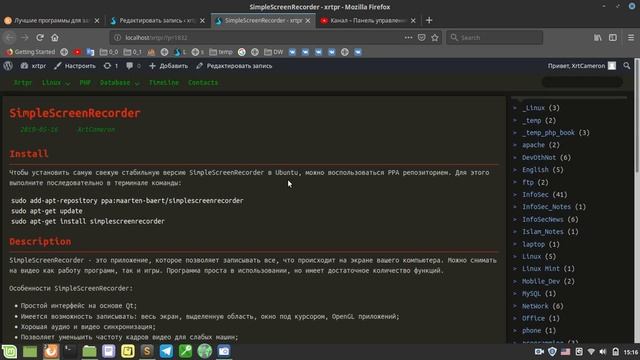Open the Linux menu dropdown
The height and width of the screenshot is (360, 640).
tap(56, 82)
